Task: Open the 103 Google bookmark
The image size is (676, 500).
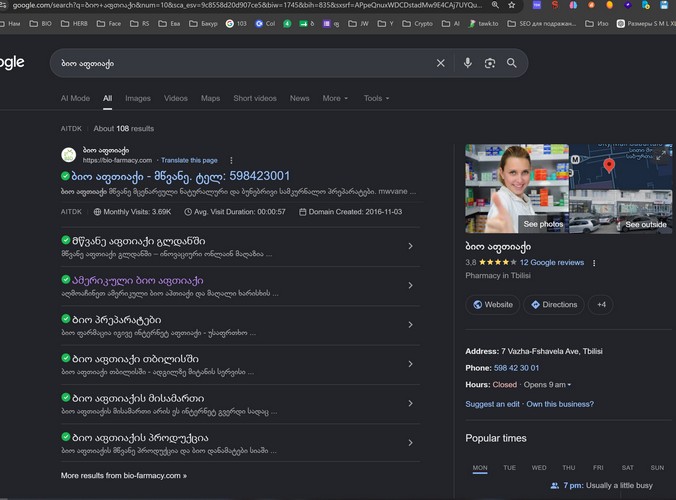Action: pyautogui.click(x=236, y=23)
